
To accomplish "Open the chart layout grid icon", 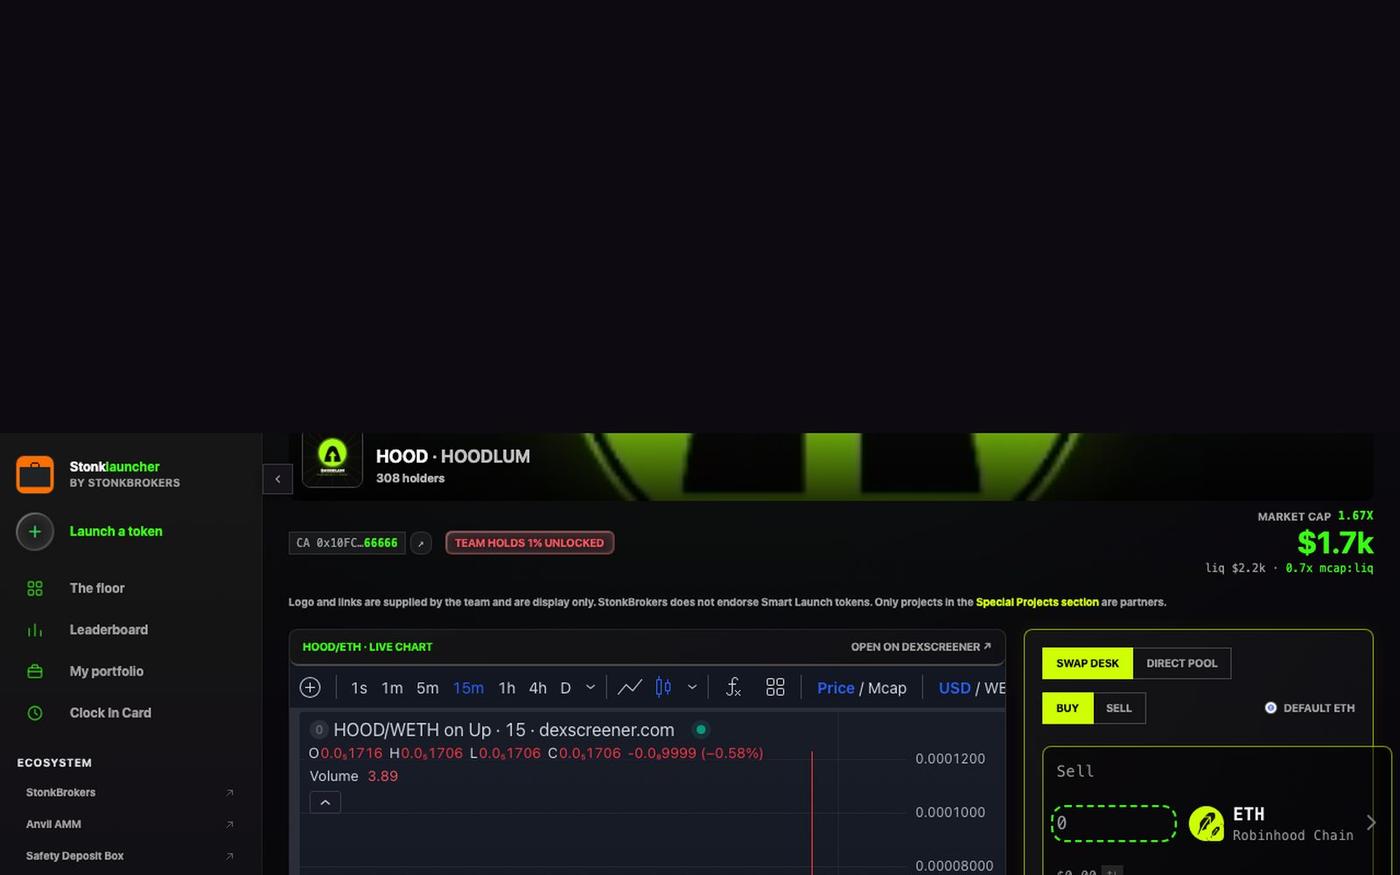I will [x=775, y=687].
